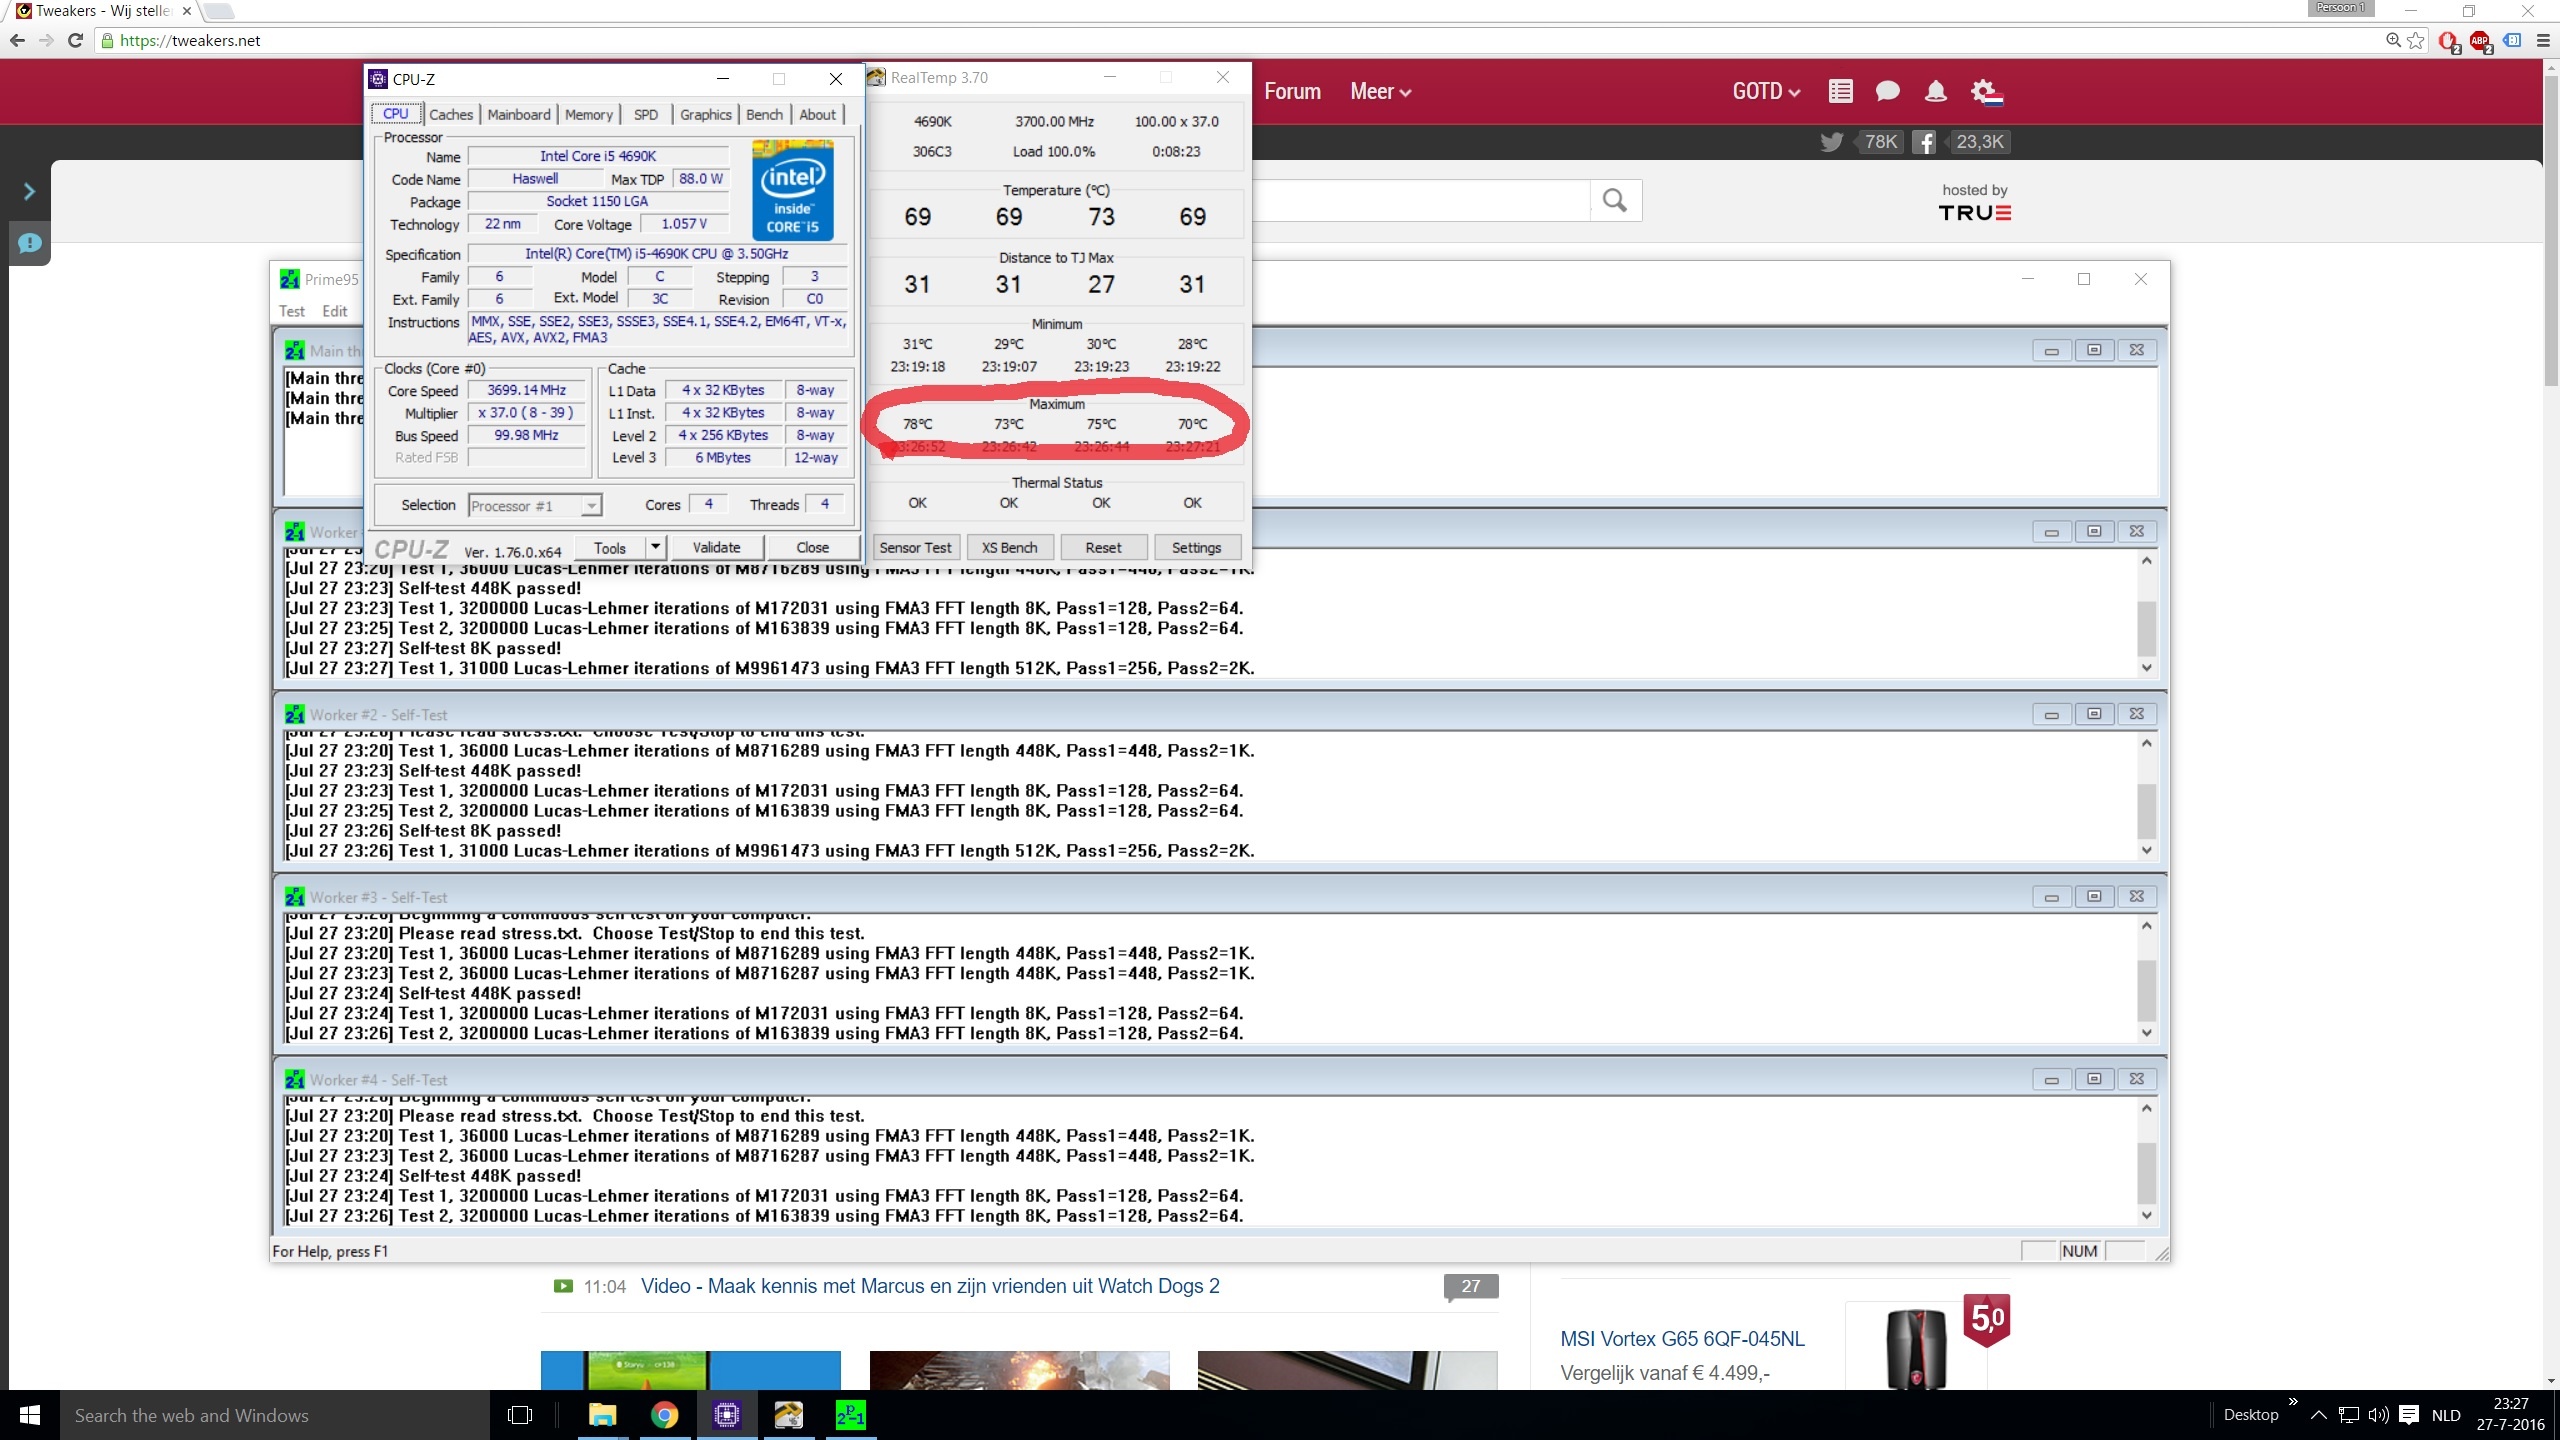Click Reset in RealTemp

point(1104,547)
